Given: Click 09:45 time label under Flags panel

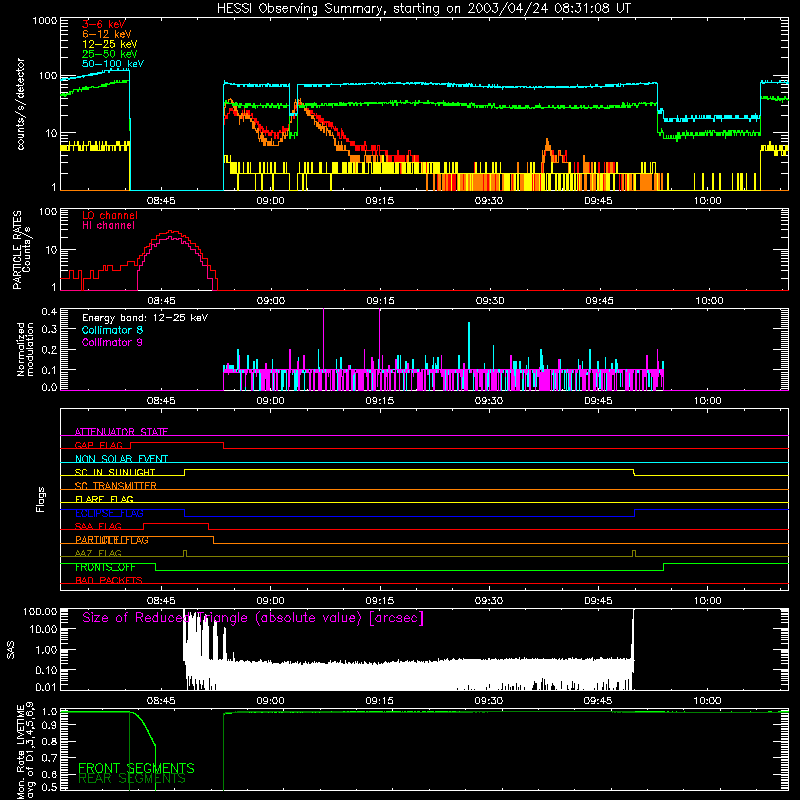Looking at the screenshot, I should (598, 601).
